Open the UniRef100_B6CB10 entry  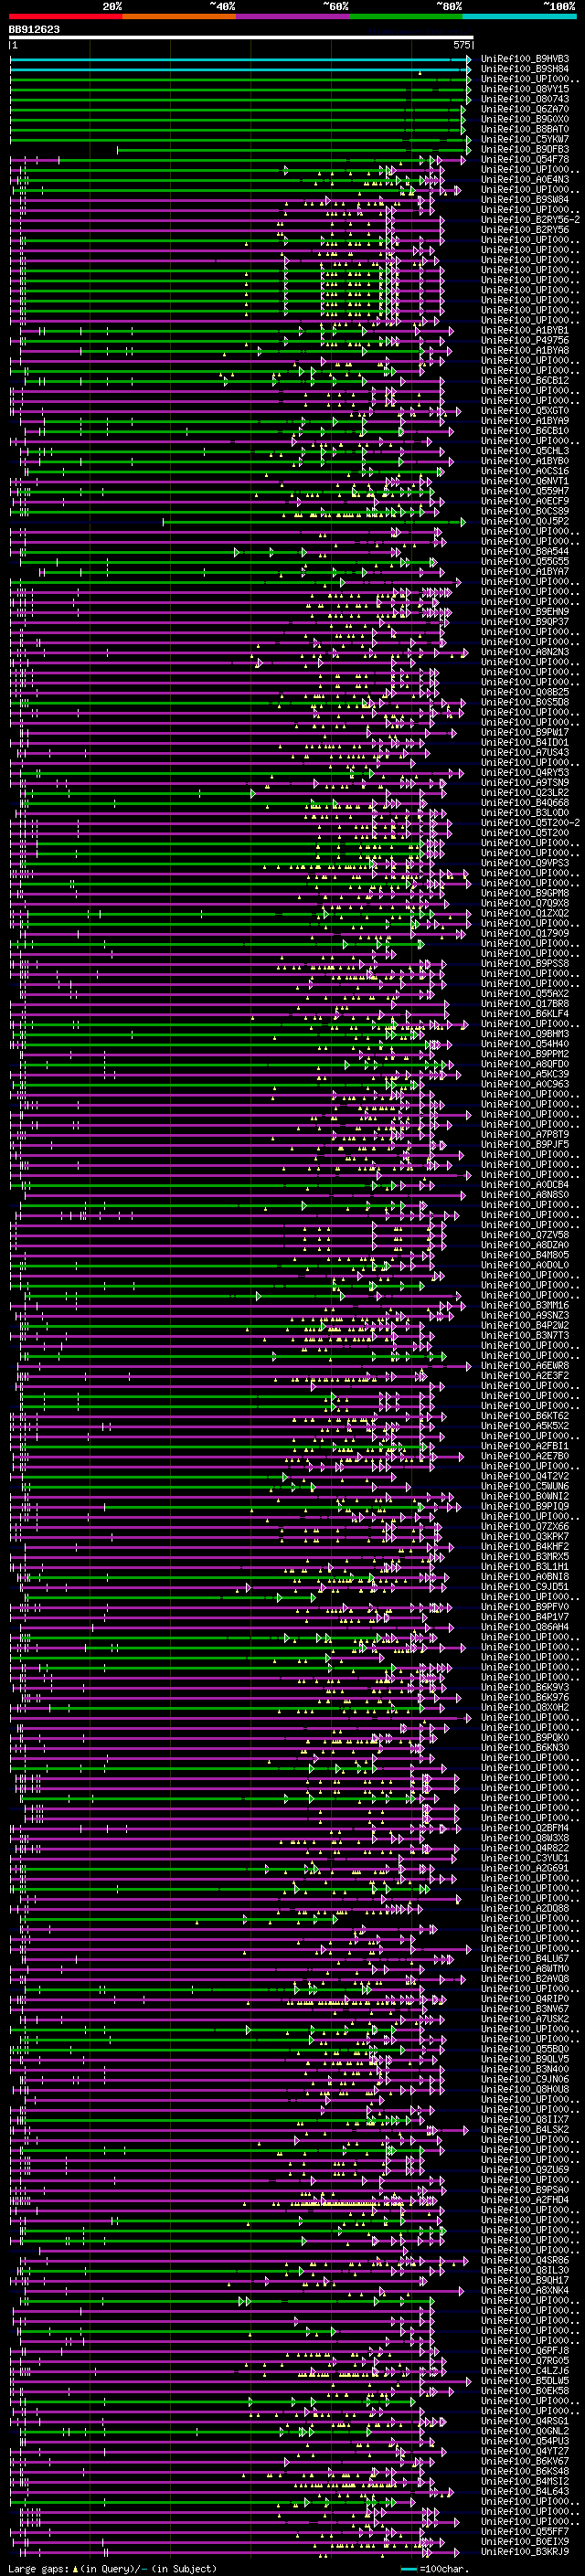point(525,431)
